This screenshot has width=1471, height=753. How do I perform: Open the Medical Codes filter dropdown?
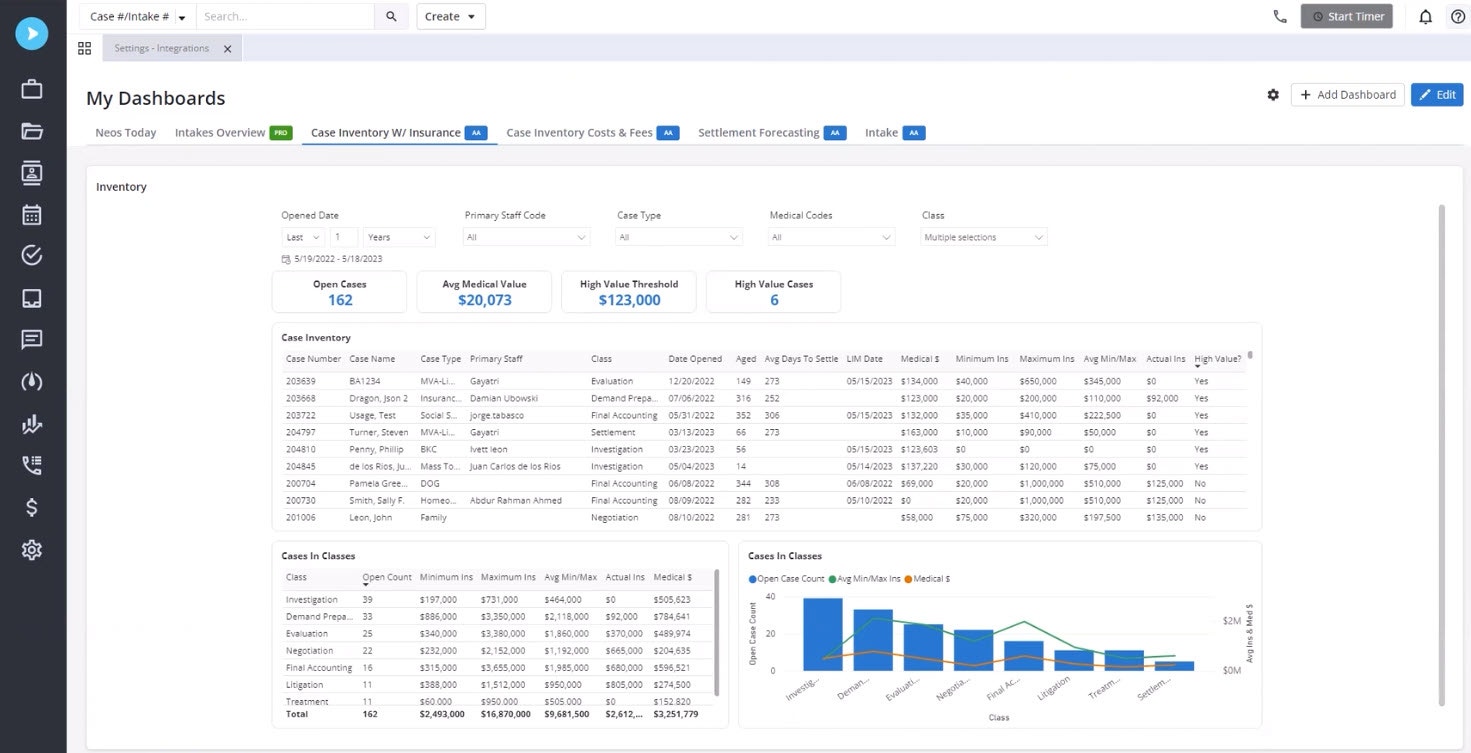tap(831, 238)
